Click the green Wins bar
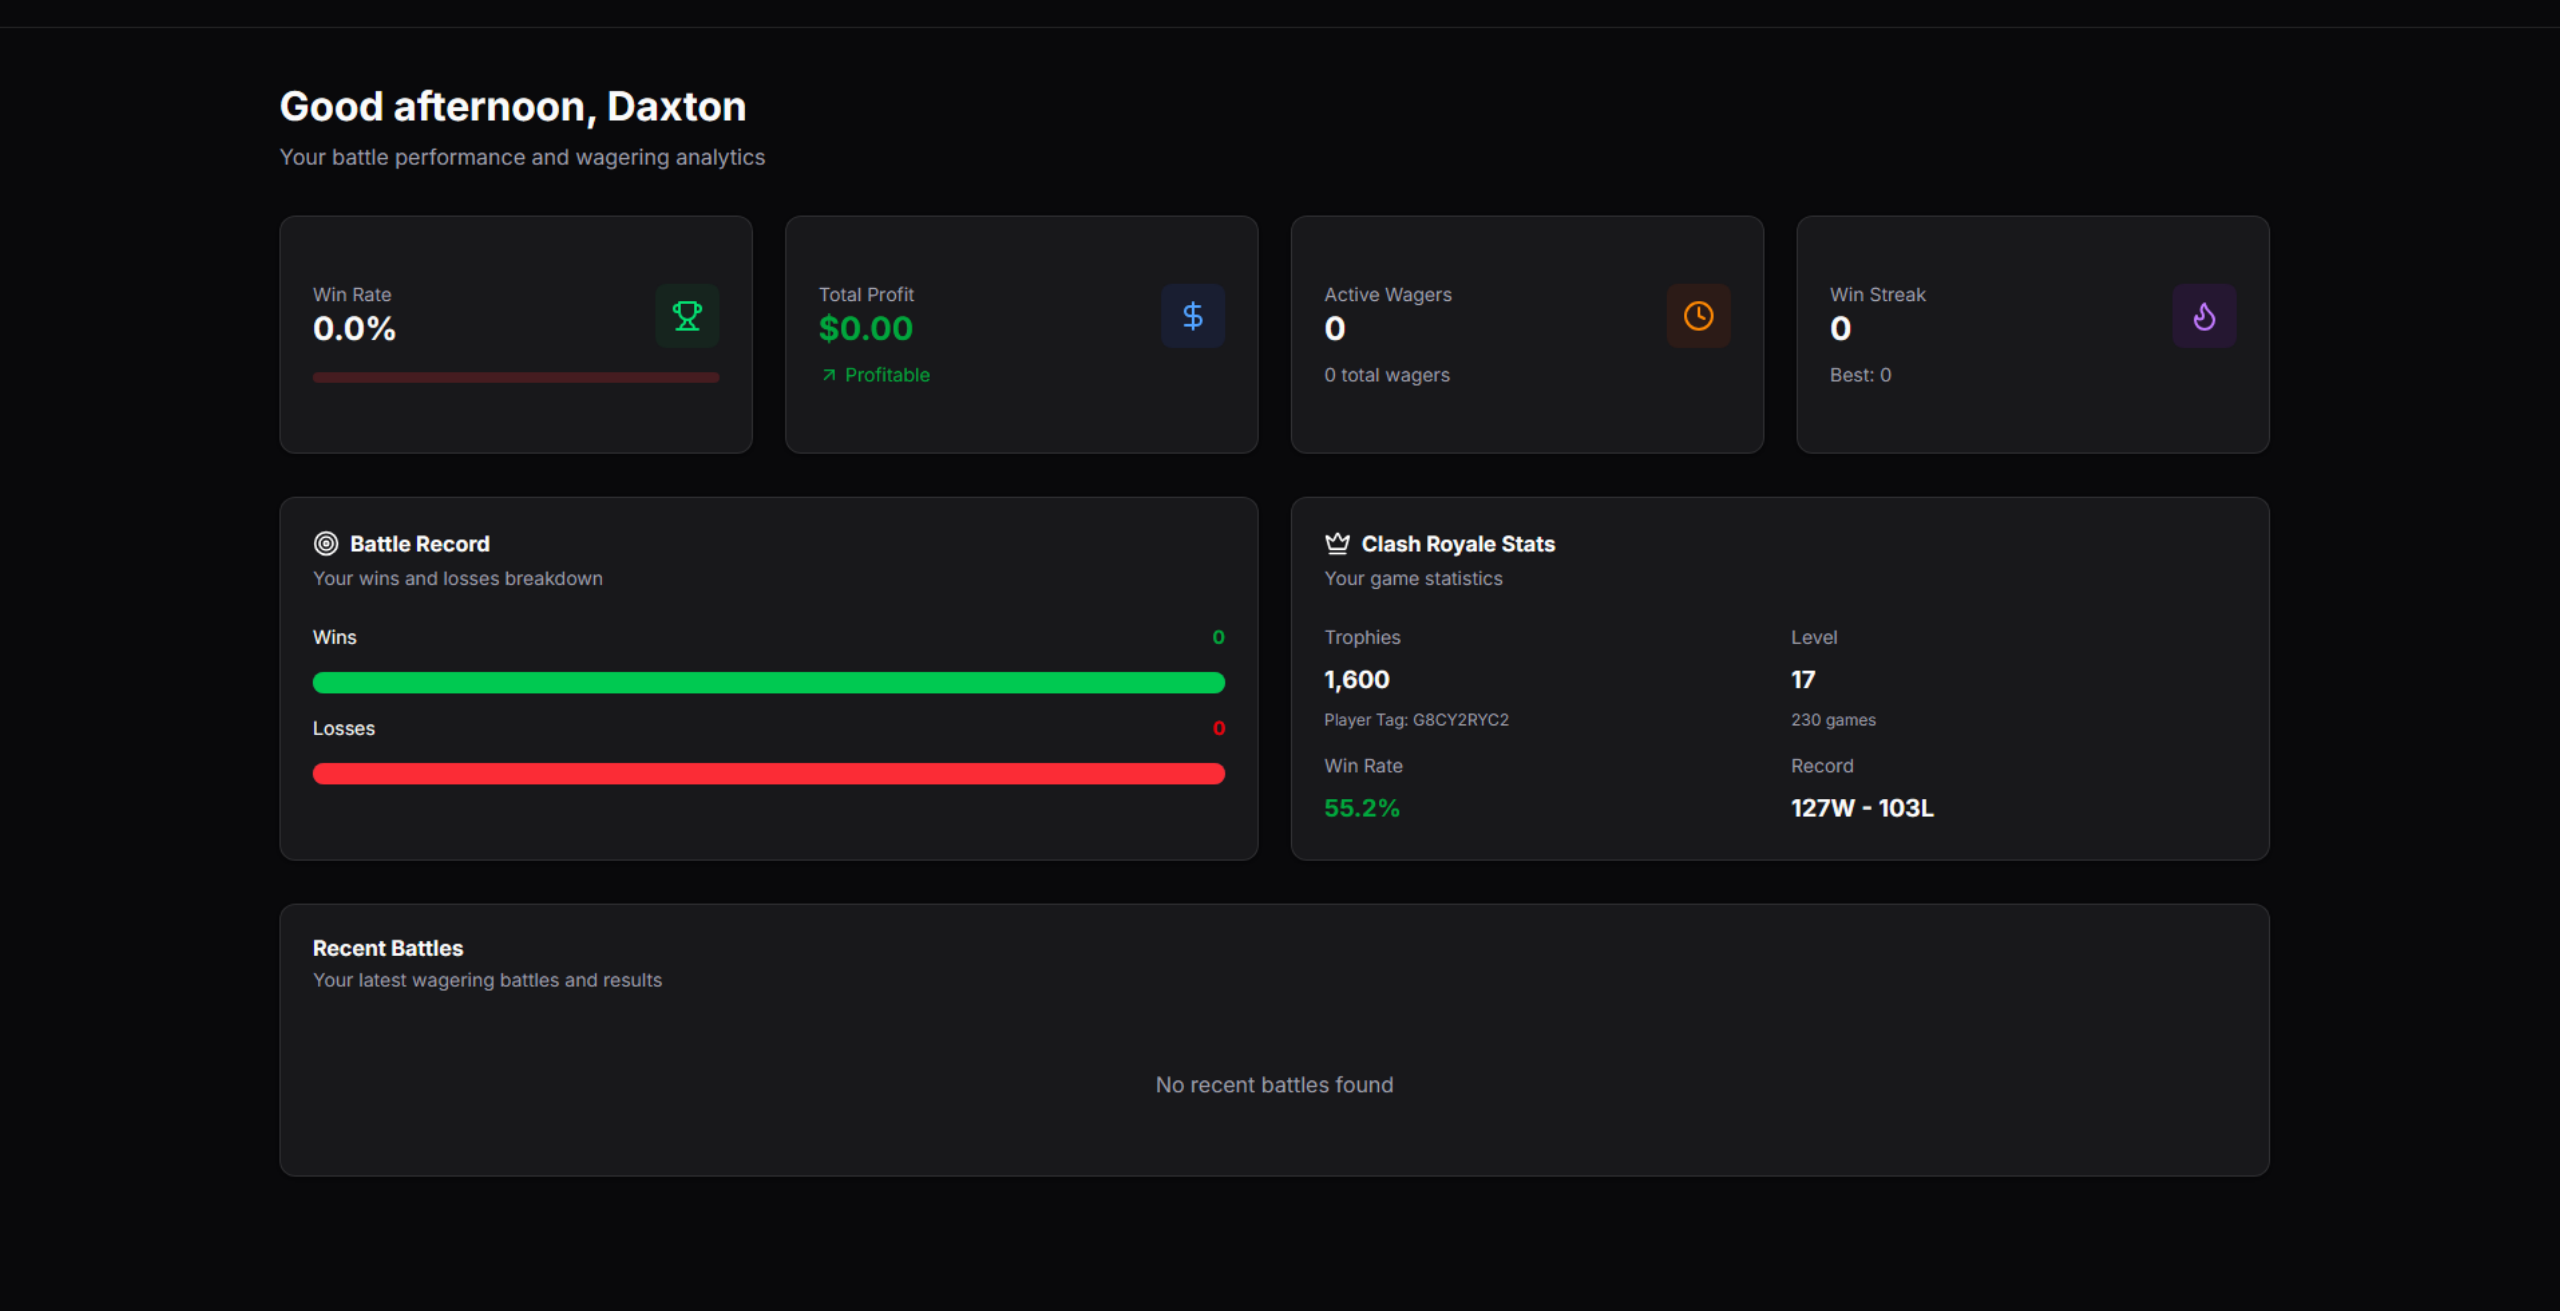Image resolution: width=2560 pixels, height=1311 pixels. coord(769,683)
